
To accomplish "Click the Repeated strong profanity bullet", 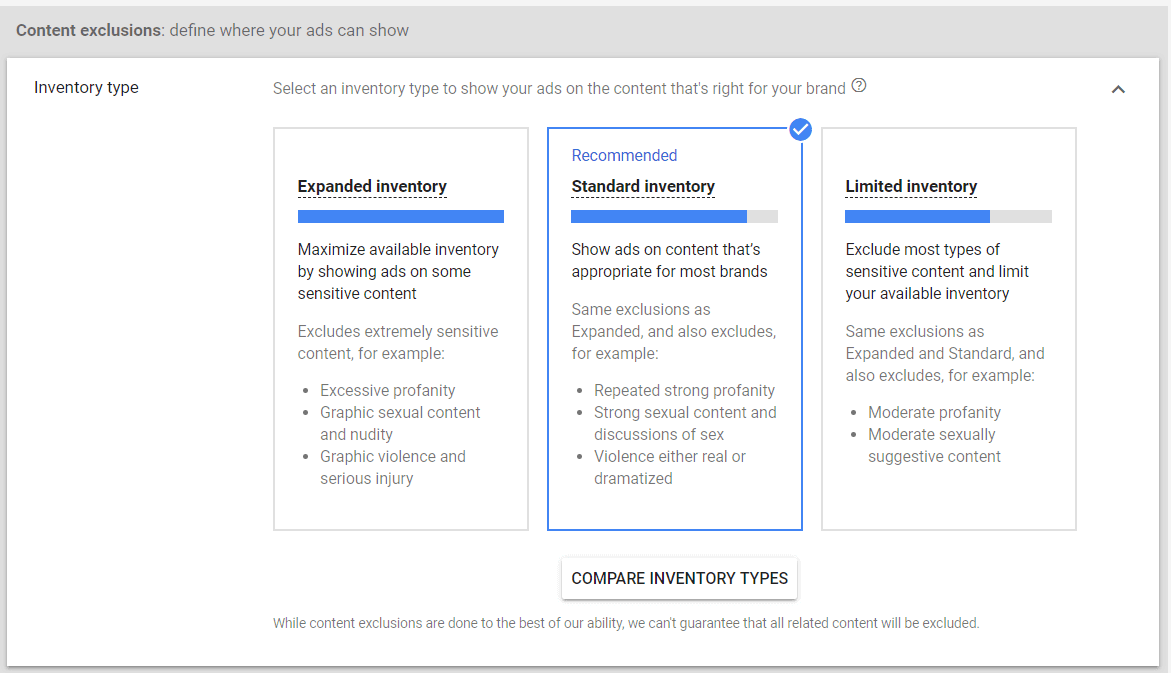I will tap(684, 390).
